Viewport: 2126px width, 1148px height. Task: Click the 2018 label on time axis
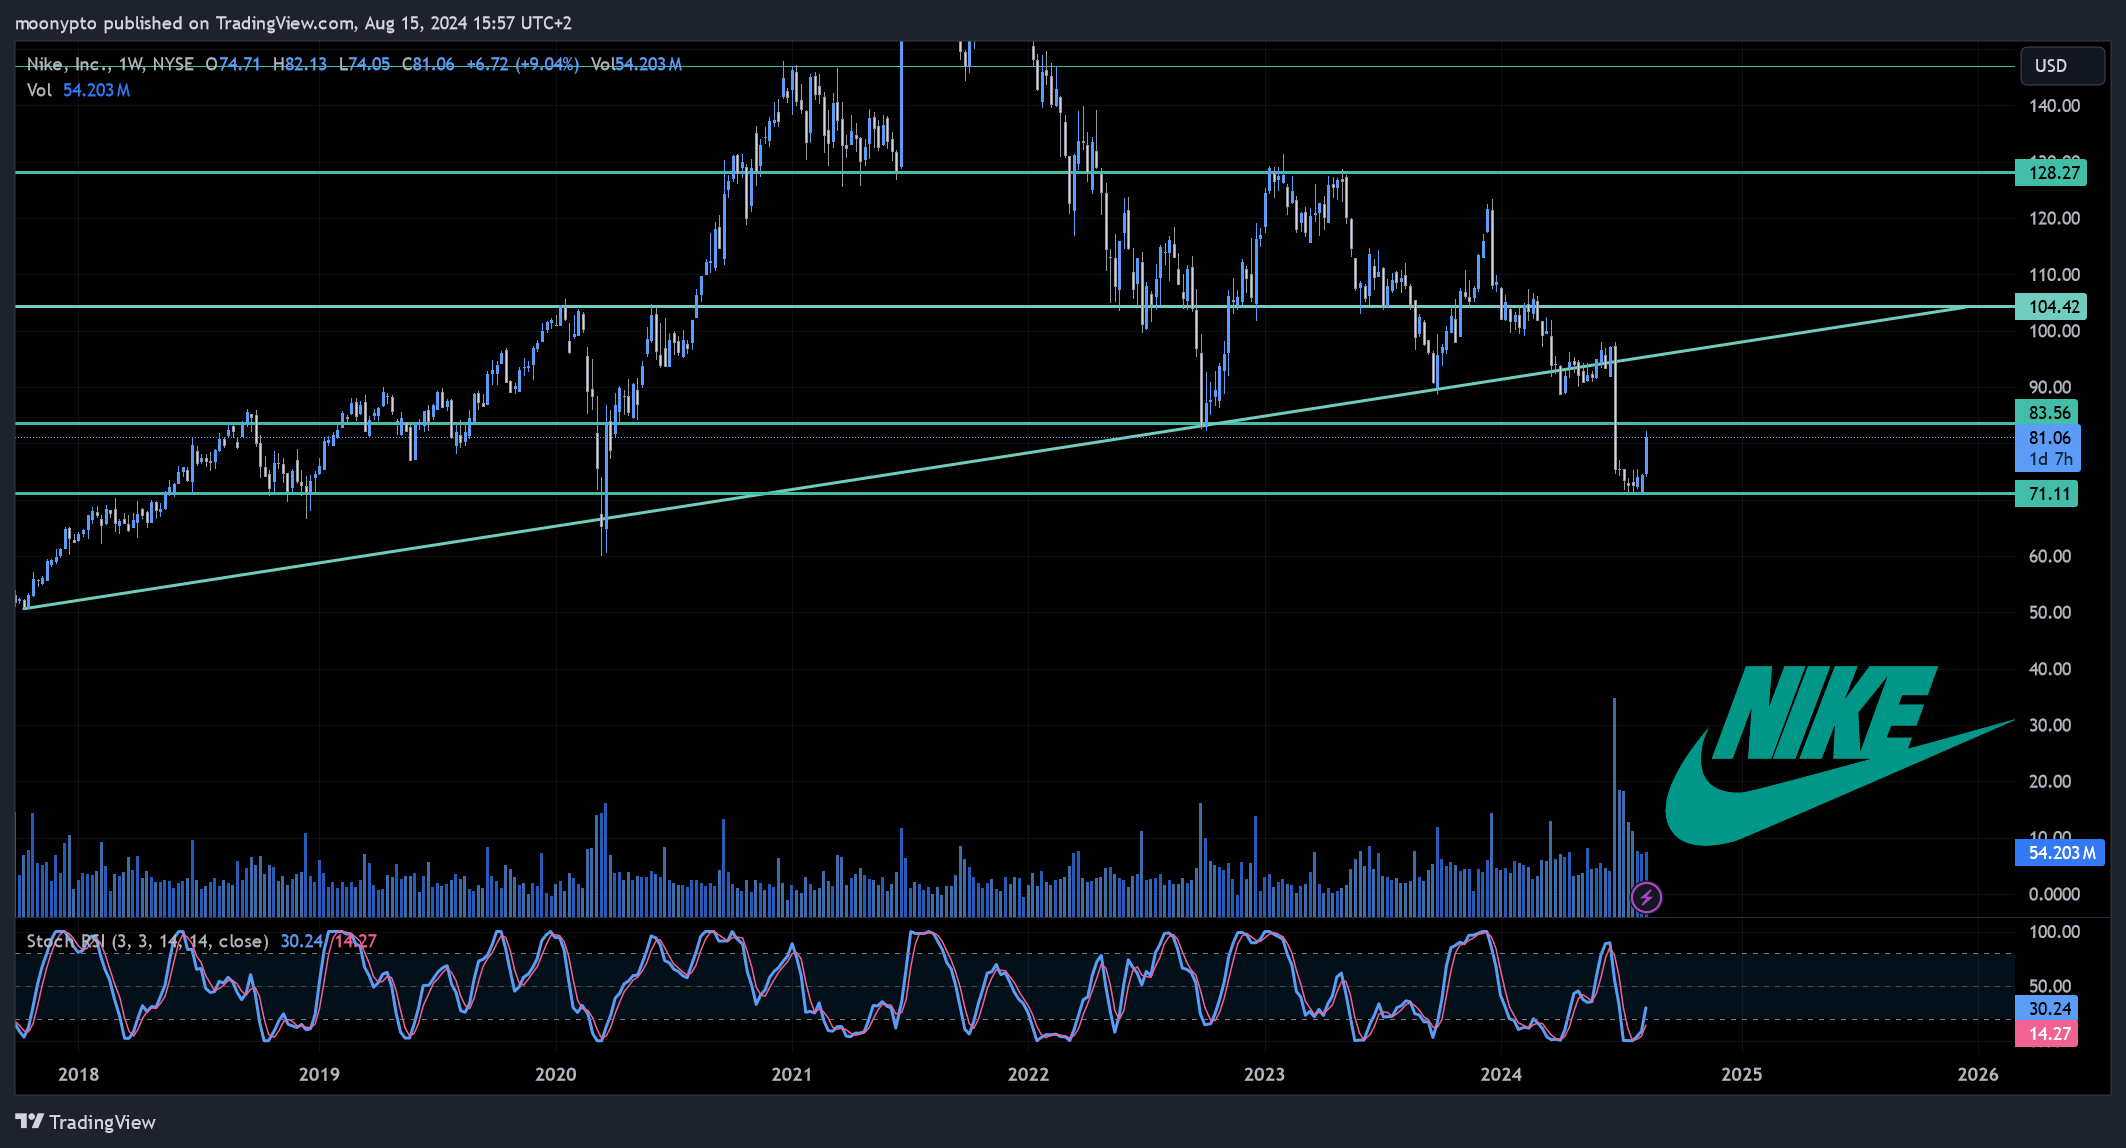click(x=78, y=1074)
